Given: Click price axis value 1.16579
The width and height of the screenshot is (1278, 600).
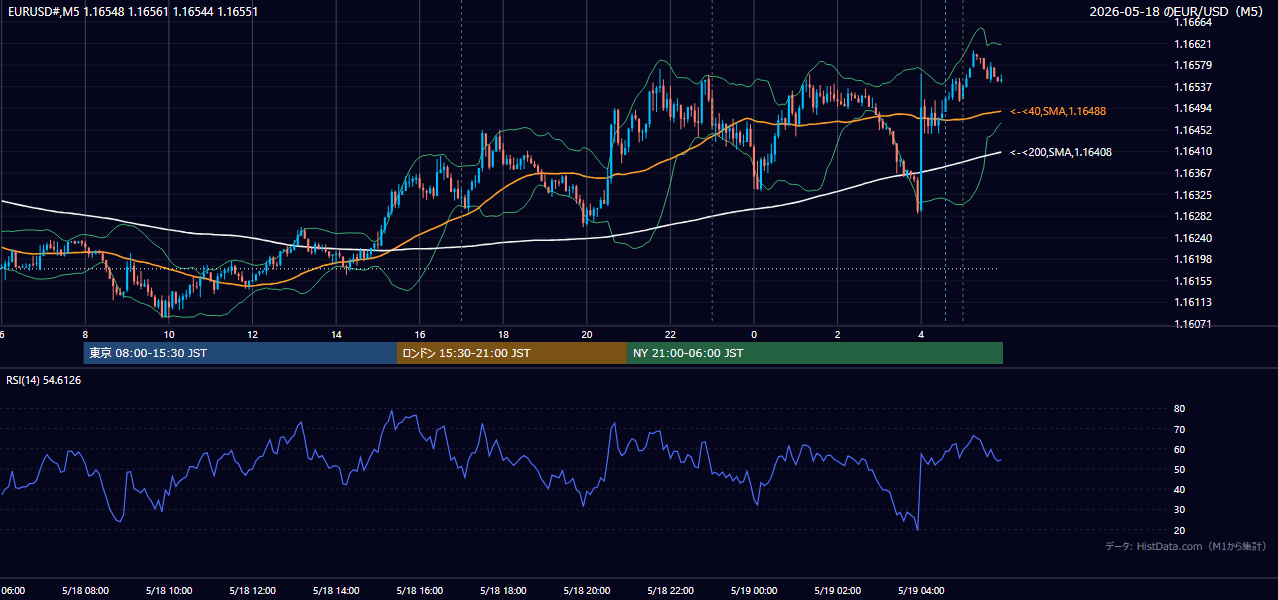Looking at the screenshot, I should (x=1192, y=65).
